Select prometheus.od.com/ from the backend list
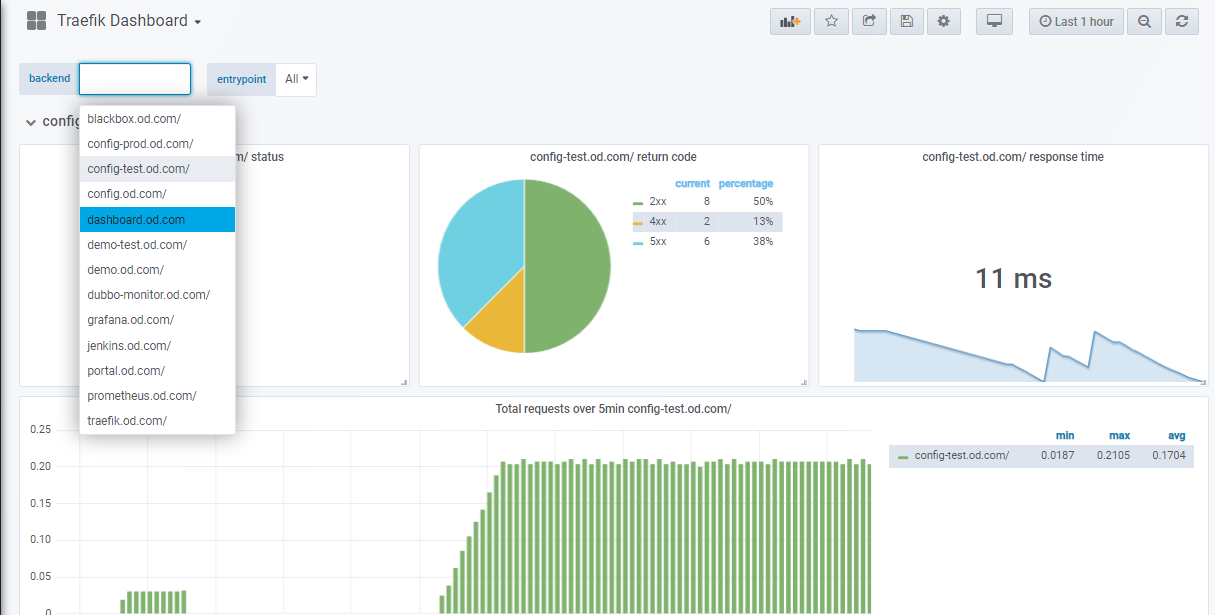This screenshot has width=1215, height=615. point(157,396)
